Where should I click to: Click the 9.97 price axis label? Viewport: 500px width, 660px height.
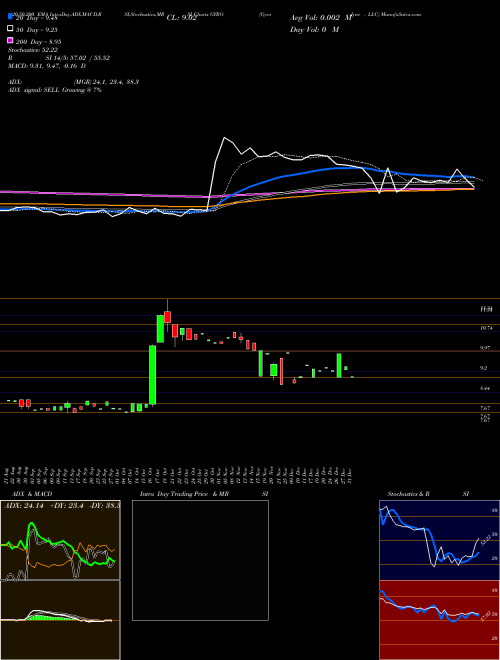tap(486, 348)
